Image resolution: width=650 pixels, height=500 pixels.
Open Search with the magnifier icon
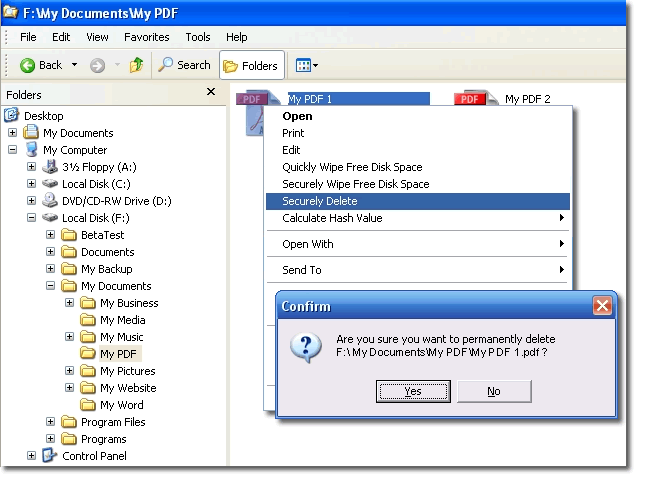coord(166,65)
